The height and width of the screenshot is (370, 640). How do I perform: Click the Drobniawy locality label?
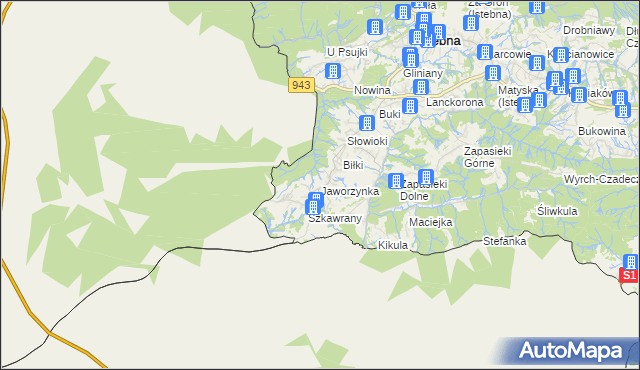pyautogui.click(x=589, y=31)
